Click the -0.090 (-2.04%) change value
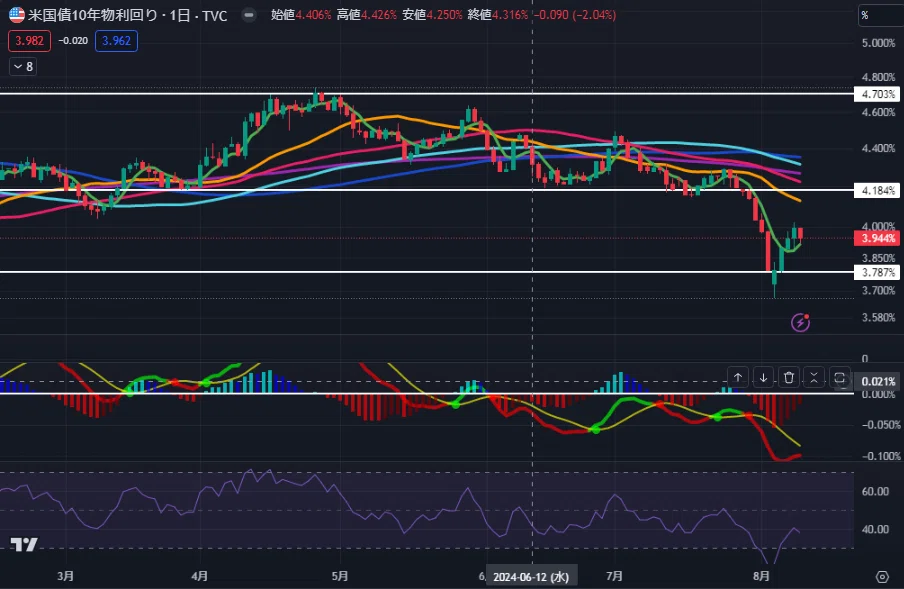Viewport: 904px width, 589px height. (x=575, y=15)
